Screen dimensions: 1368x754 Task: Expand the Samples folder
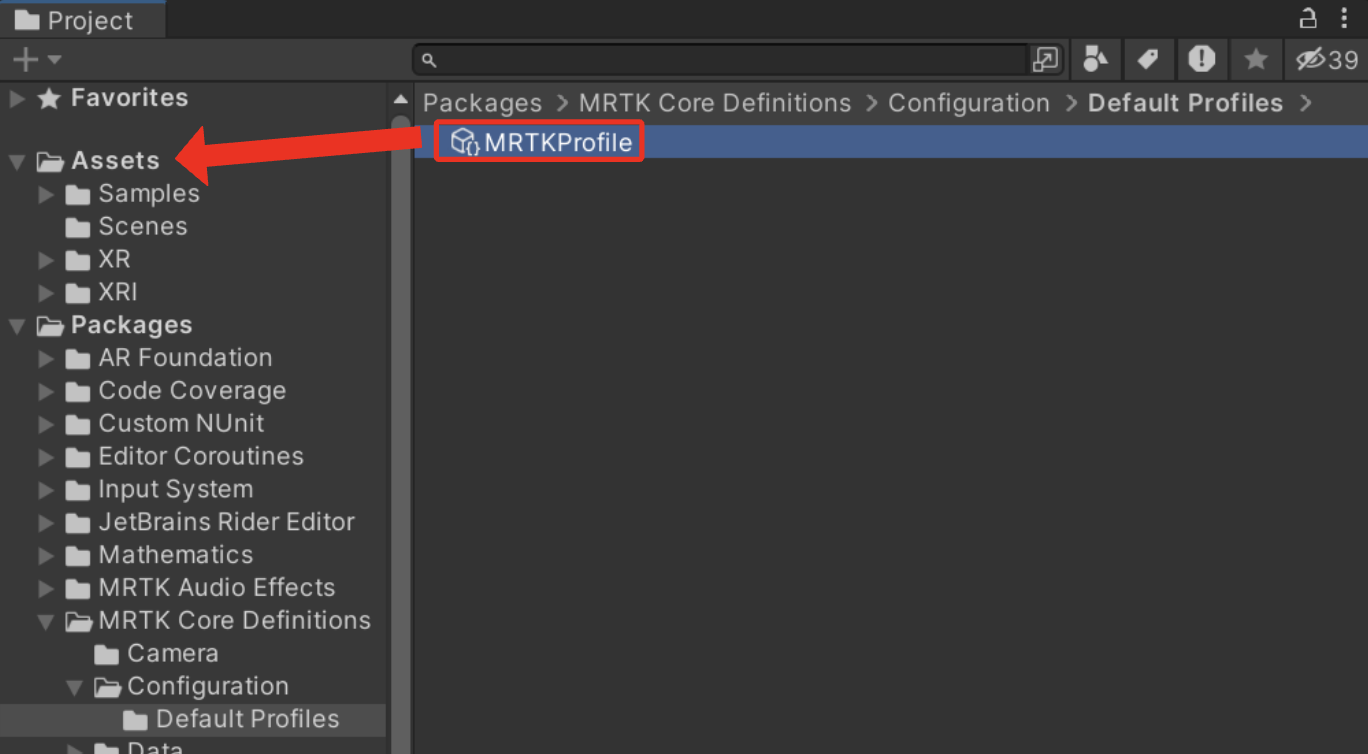pos(46,194)
